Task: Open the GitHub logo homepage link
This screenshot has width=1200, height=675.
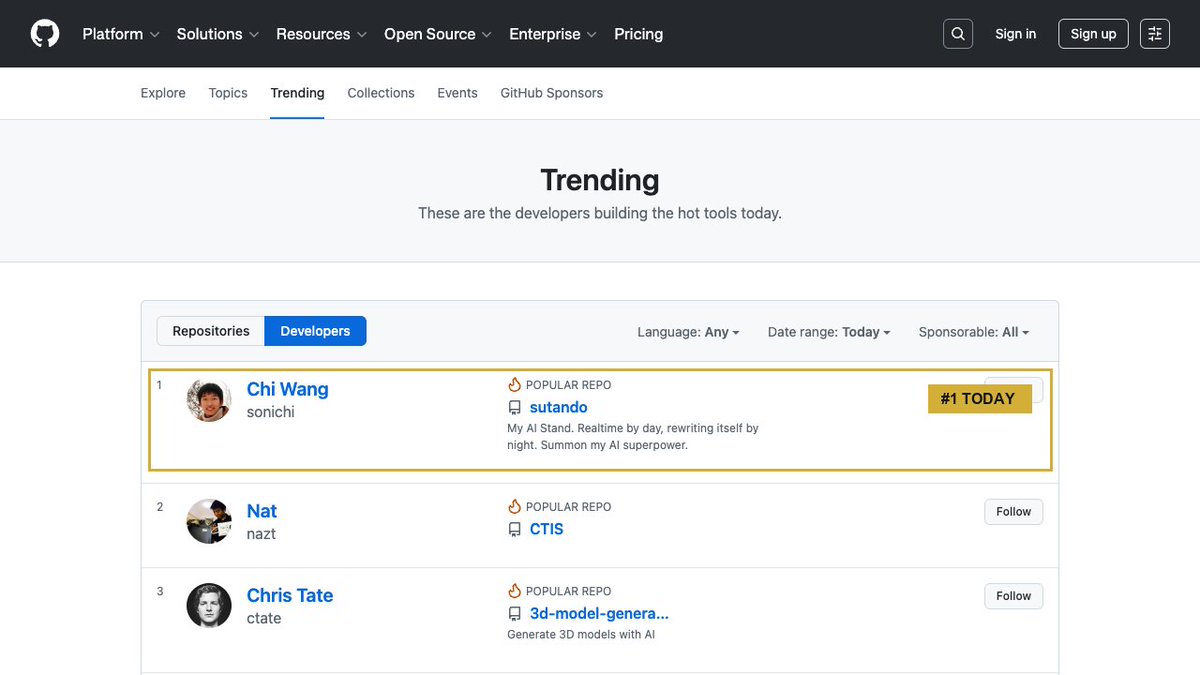Action: point(45,34)
